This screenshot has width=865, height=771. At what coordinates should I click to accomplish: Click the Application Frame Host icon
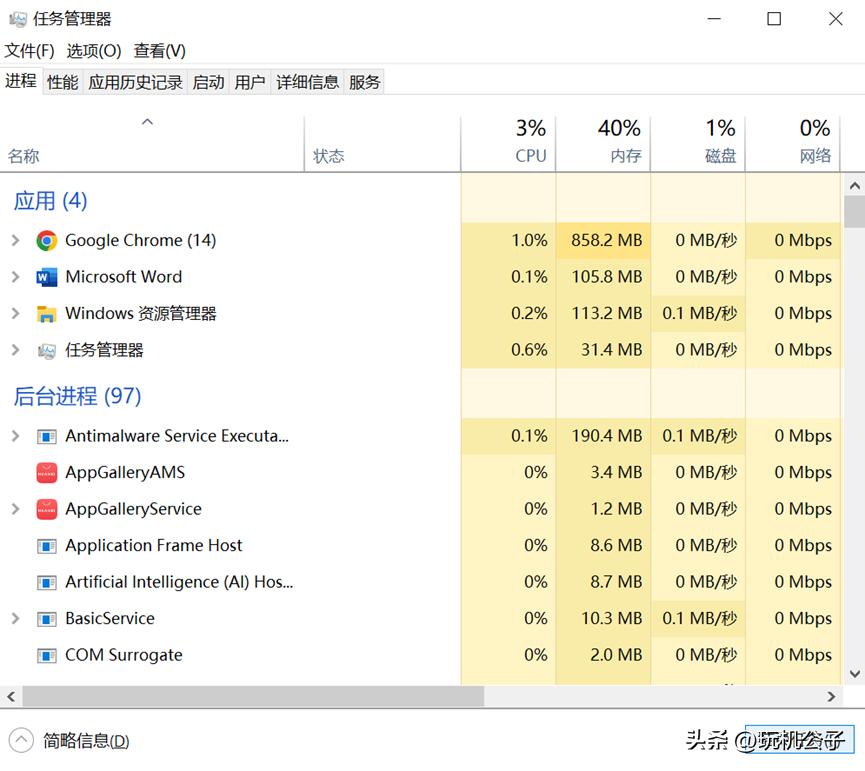[x=47, y=546]
